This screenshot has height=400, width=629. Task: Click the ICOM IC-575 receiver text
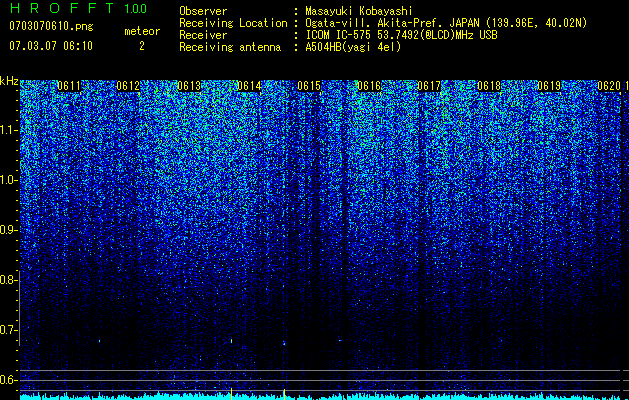coord(401,35)
